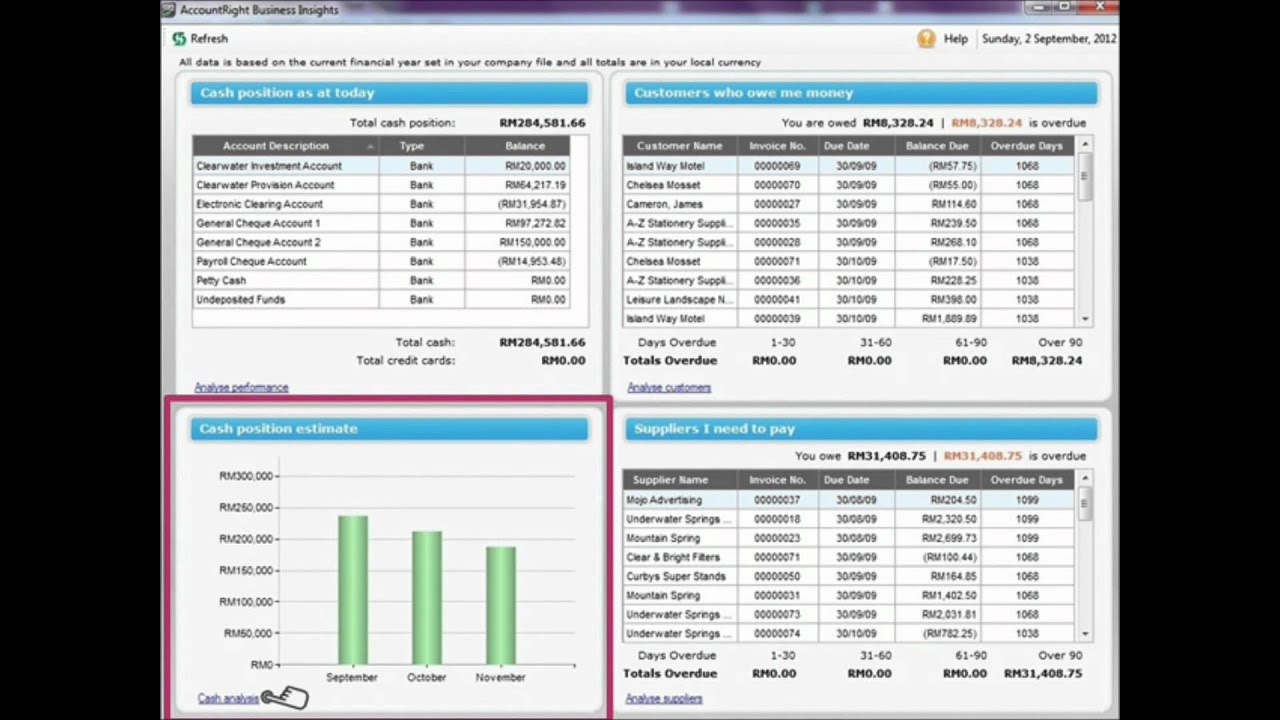Click the October bar in cash estimate chart
The image size is (1280, 720).
coord(426,598)
